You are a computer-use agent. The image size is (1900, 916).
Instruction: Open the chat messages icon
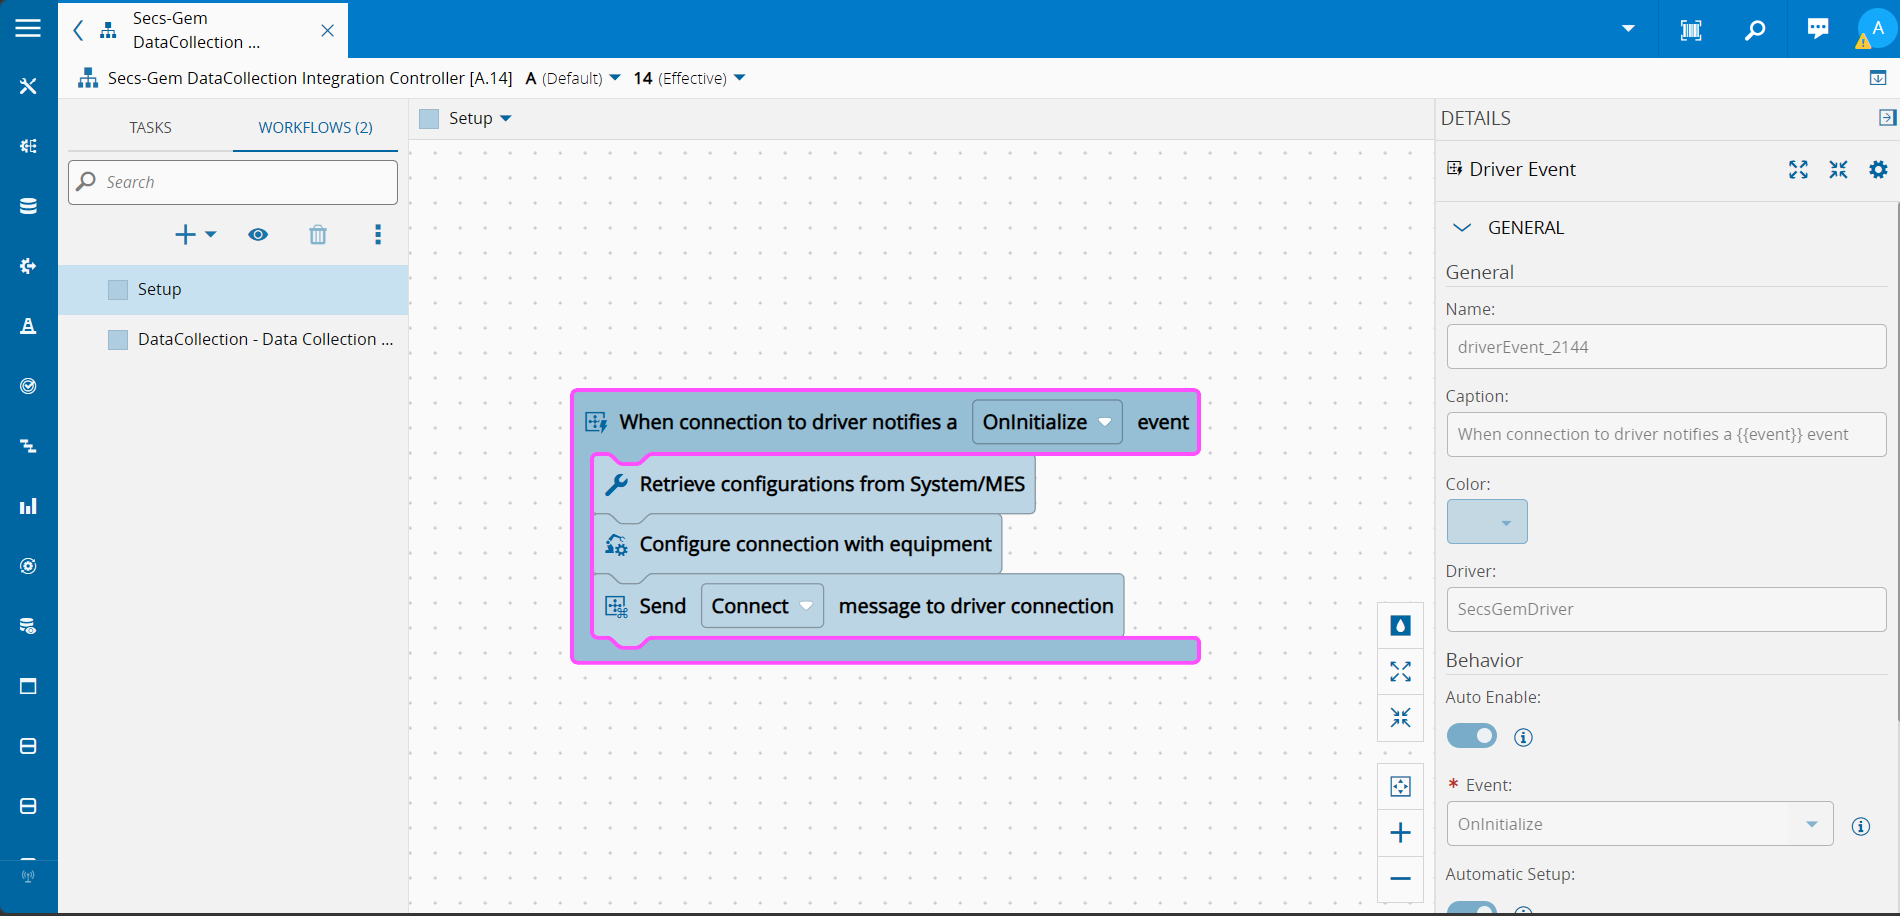(x=1818, y=29)
